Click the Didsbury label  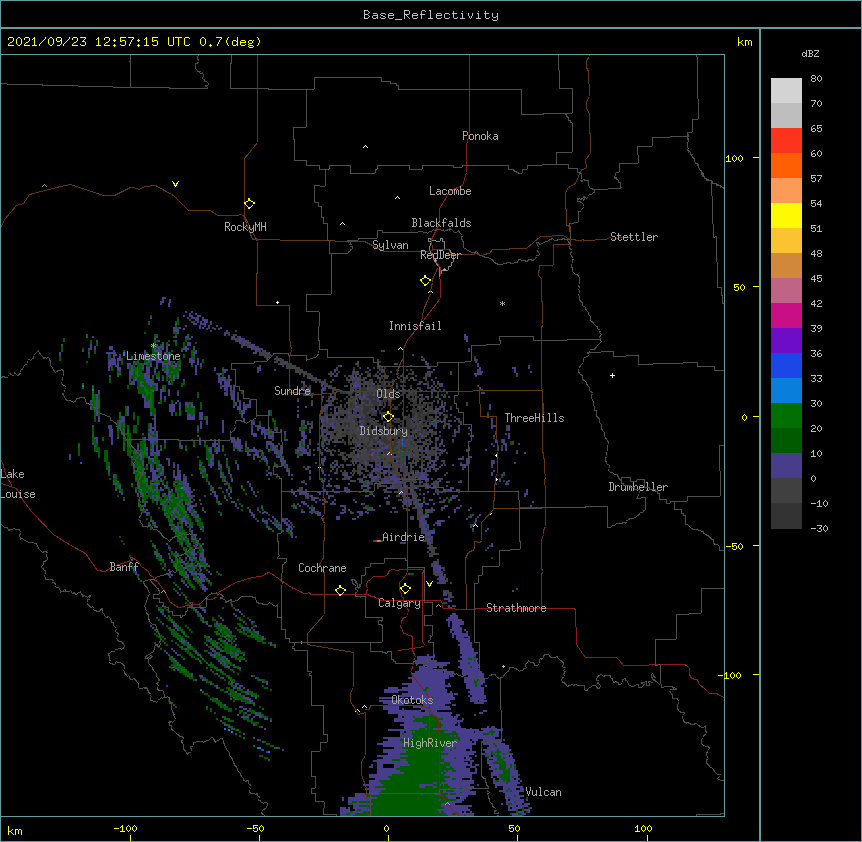point(384,431)
